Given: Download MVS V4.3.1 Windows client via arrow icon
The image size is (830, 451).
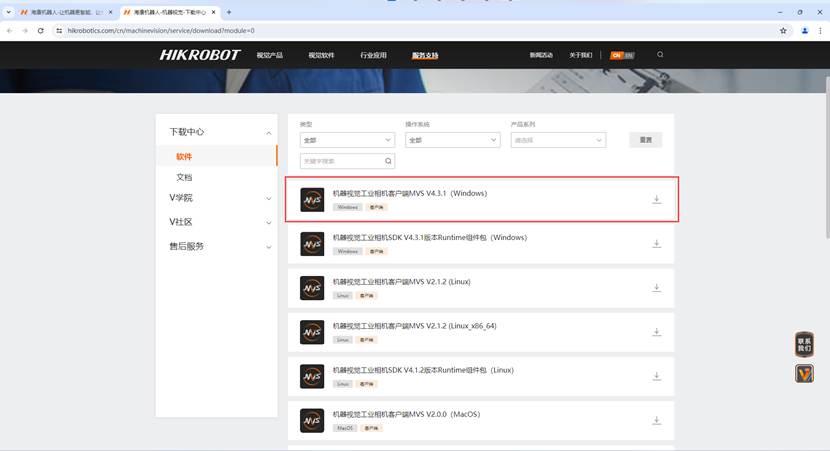Looking at the screenshot, I should [x=656, y=200].
